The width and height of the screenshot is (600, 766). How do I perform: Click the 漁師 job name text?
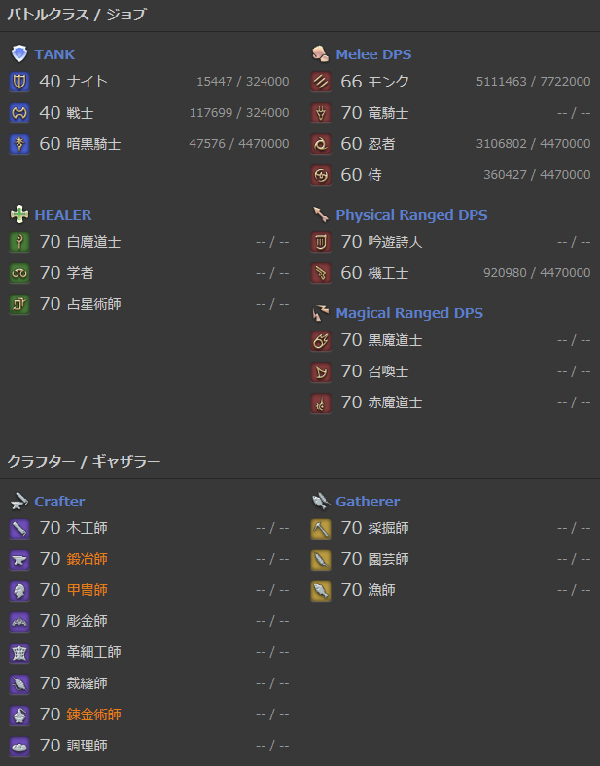point(382,590)
